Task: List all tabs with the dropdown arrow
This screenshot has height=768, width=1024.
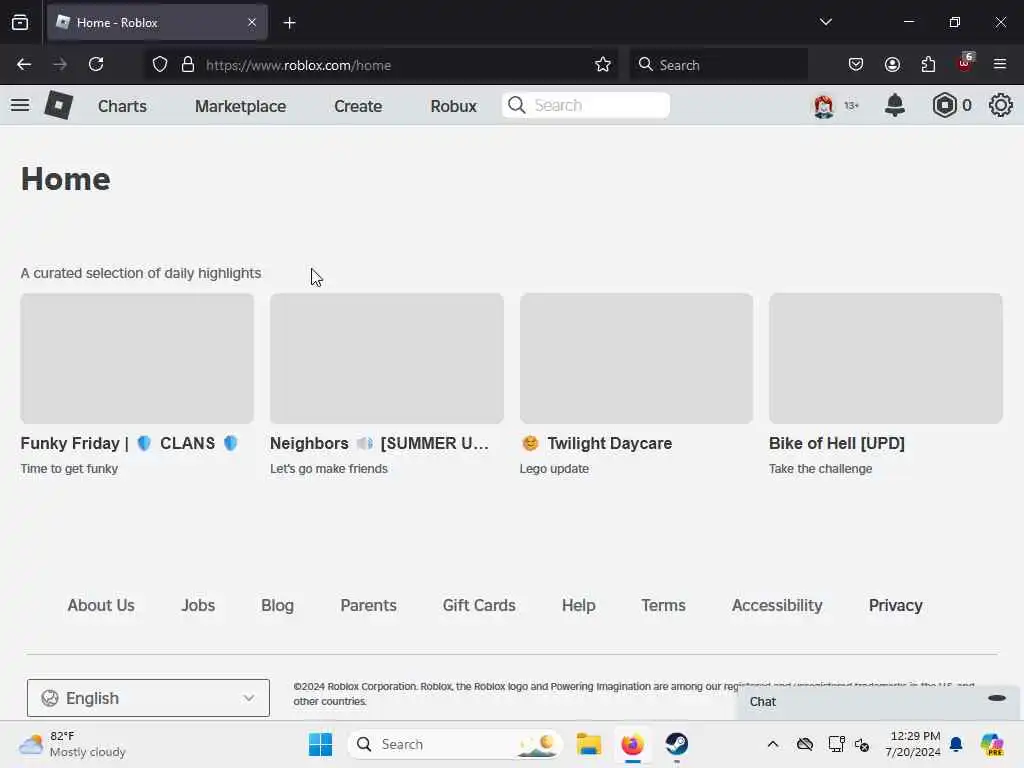Action: coord(825,22)
